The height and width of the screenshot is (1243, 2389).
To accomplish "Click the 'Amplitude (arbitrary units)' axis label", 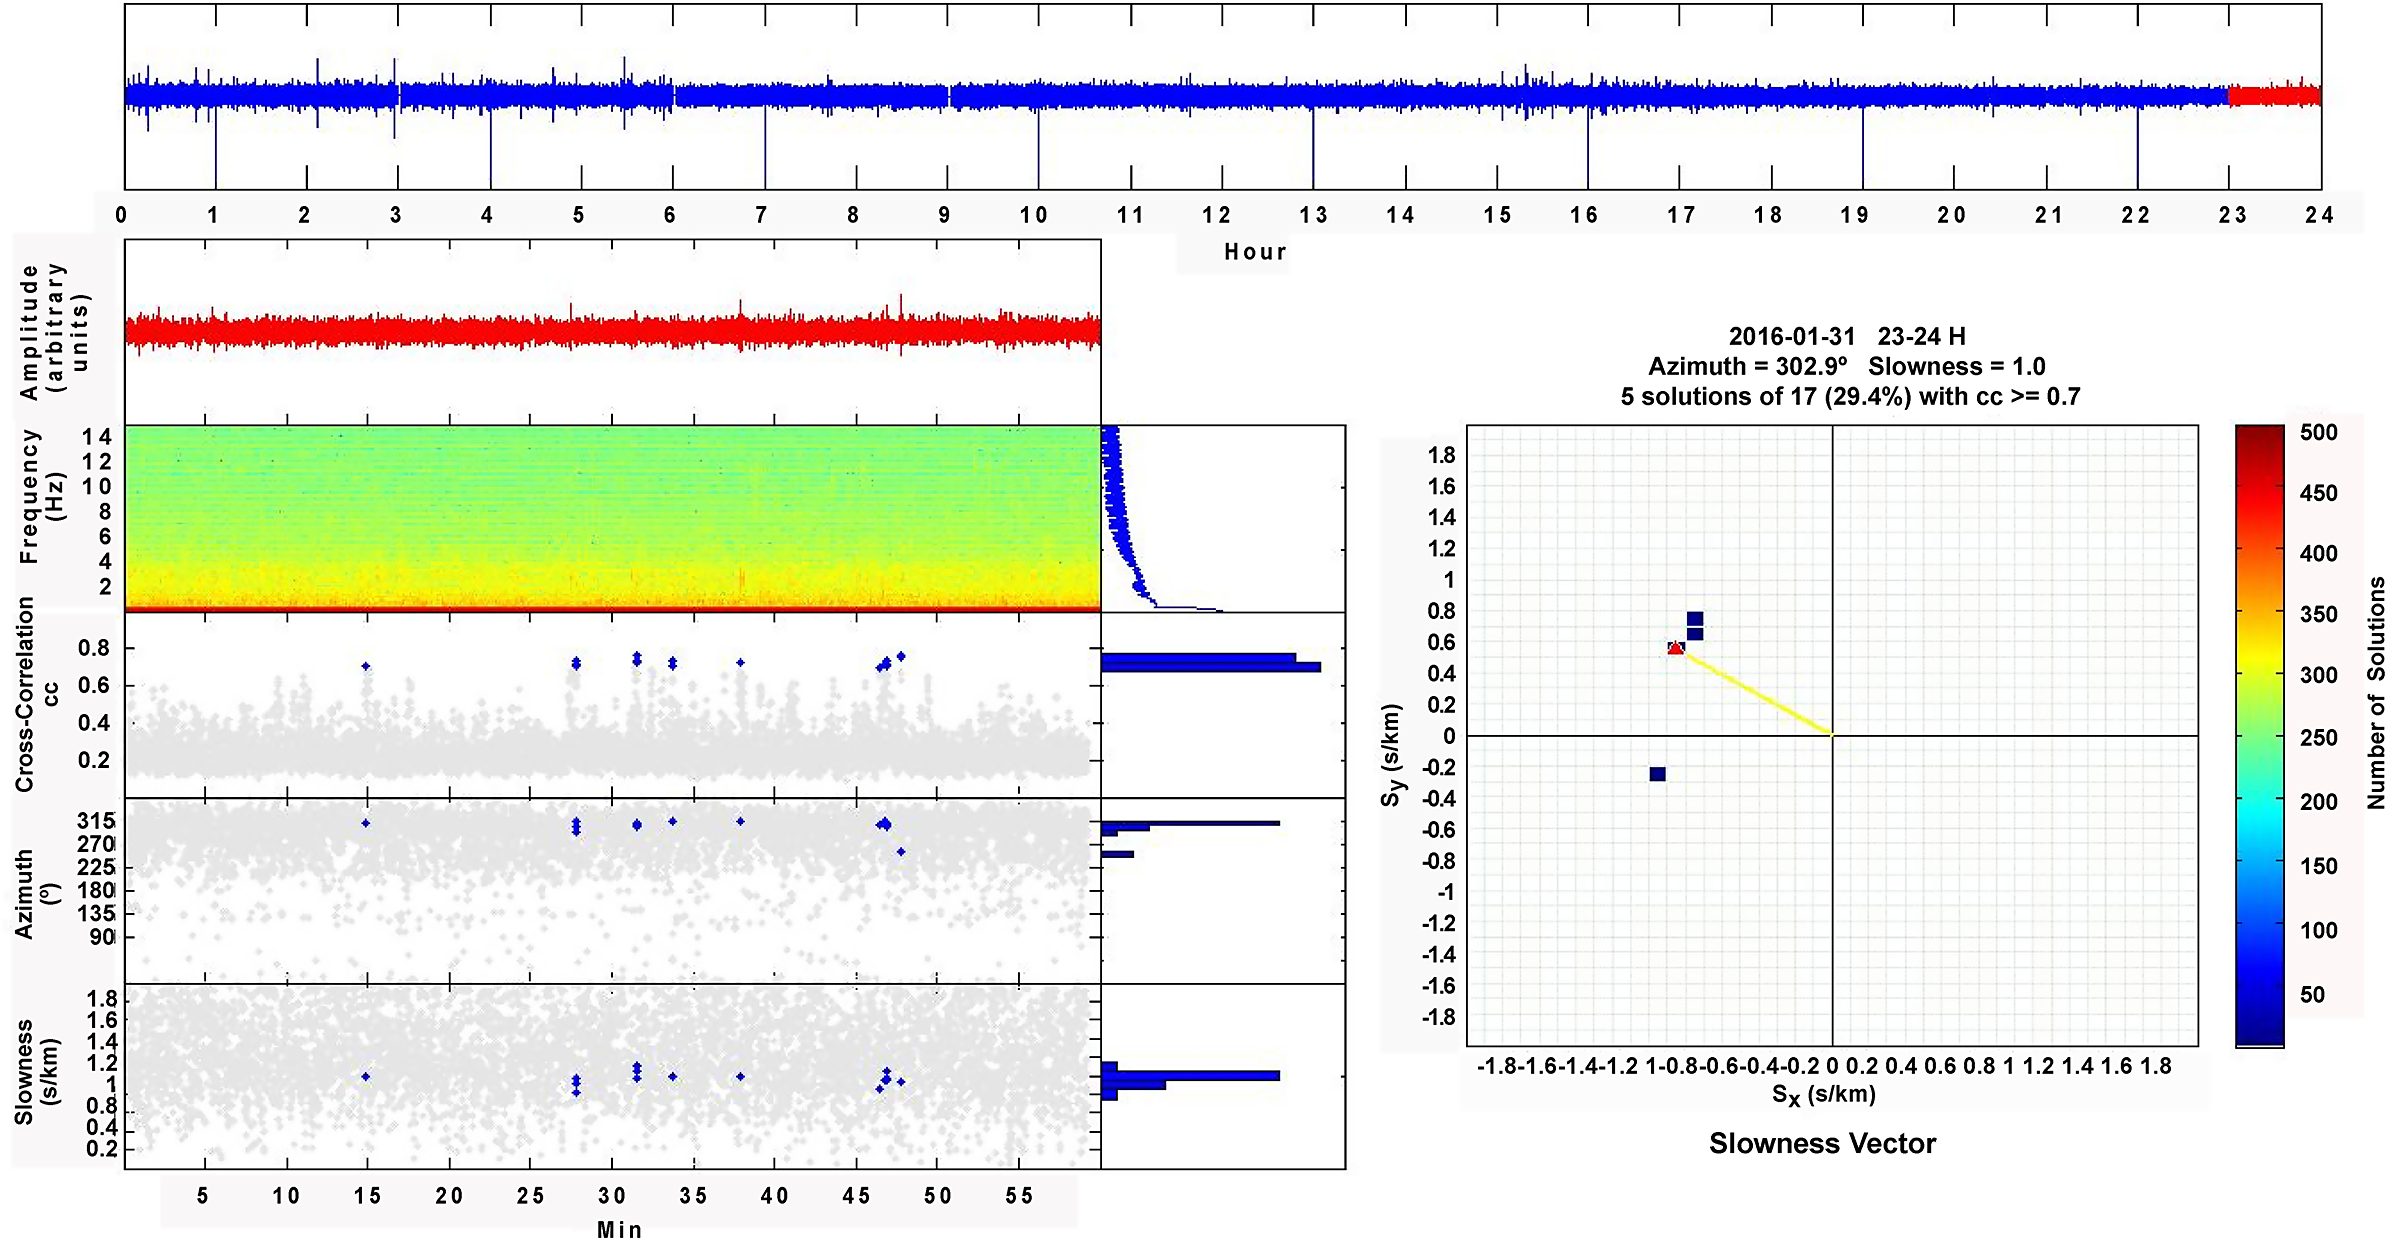I will click(x=54, y=331).
